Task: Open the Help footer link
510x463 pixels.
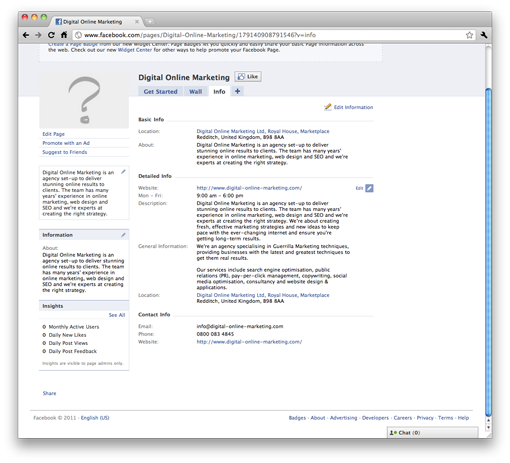Action: 463,418
